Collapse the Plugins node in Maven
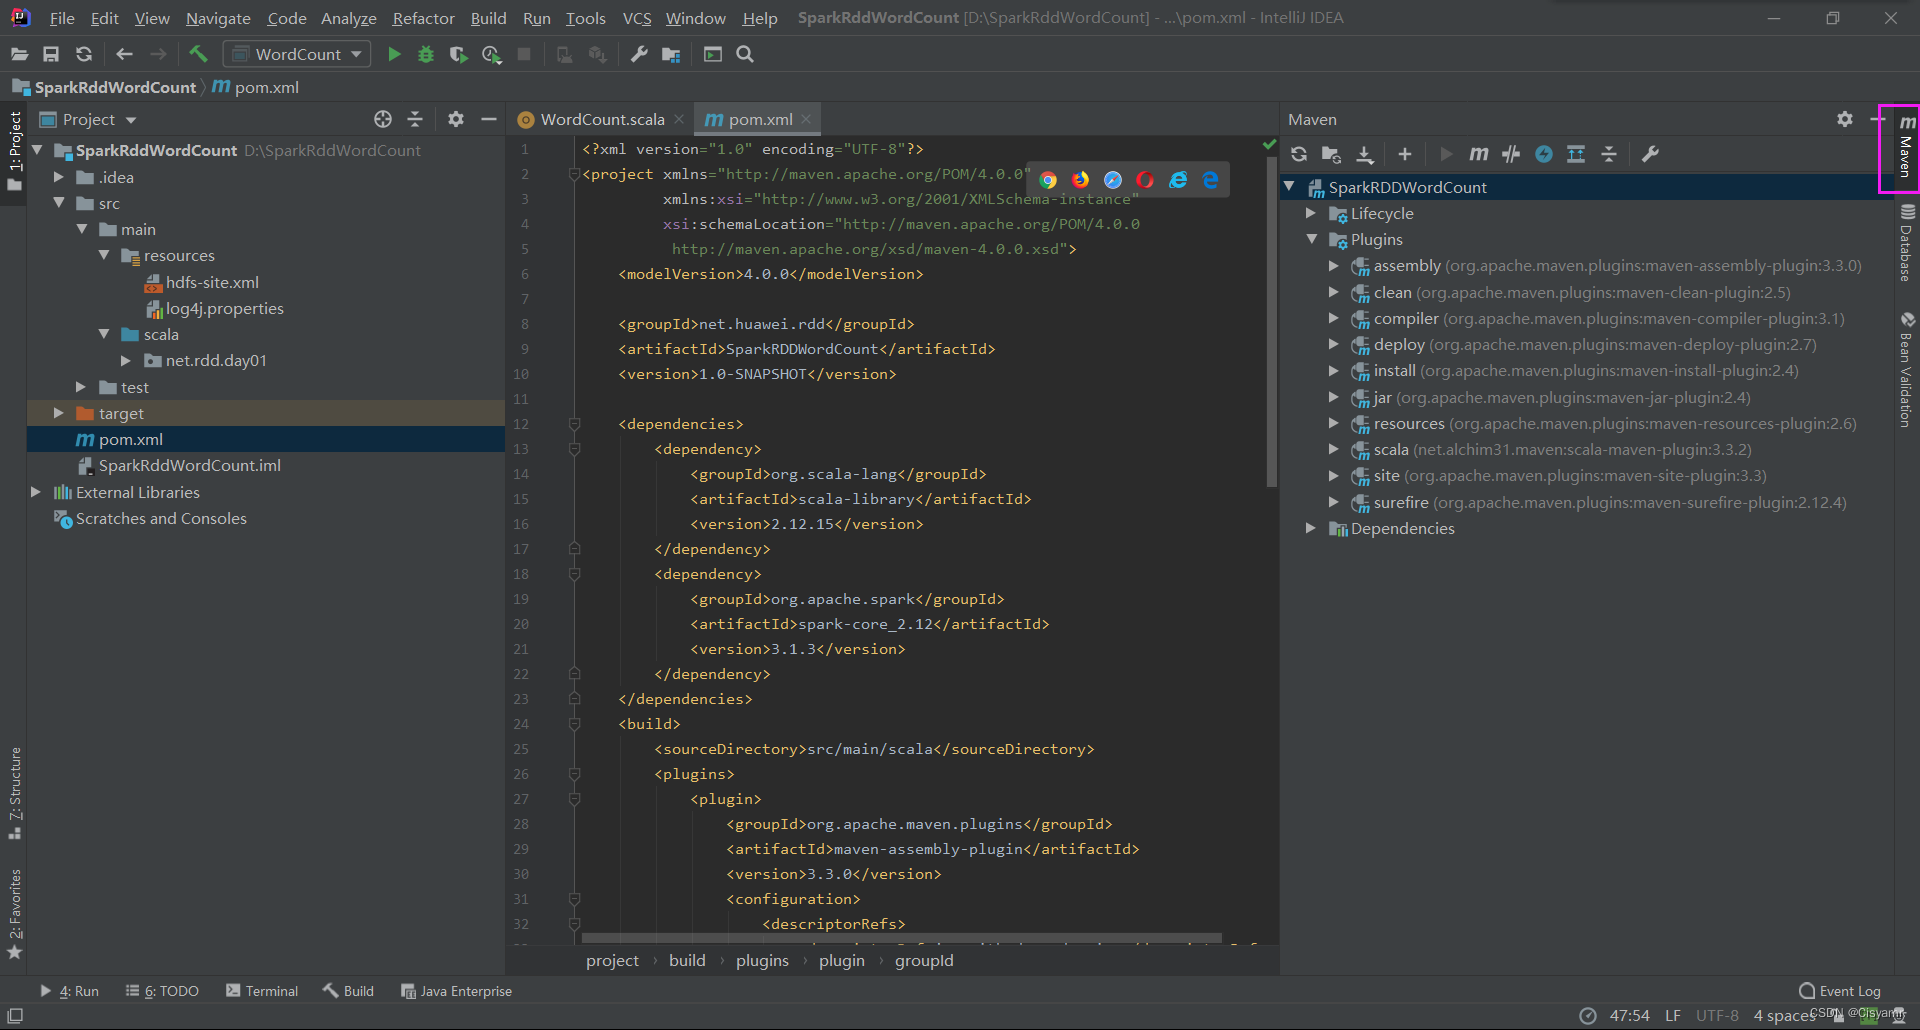1920x1030 pixels. (1311, 239)
